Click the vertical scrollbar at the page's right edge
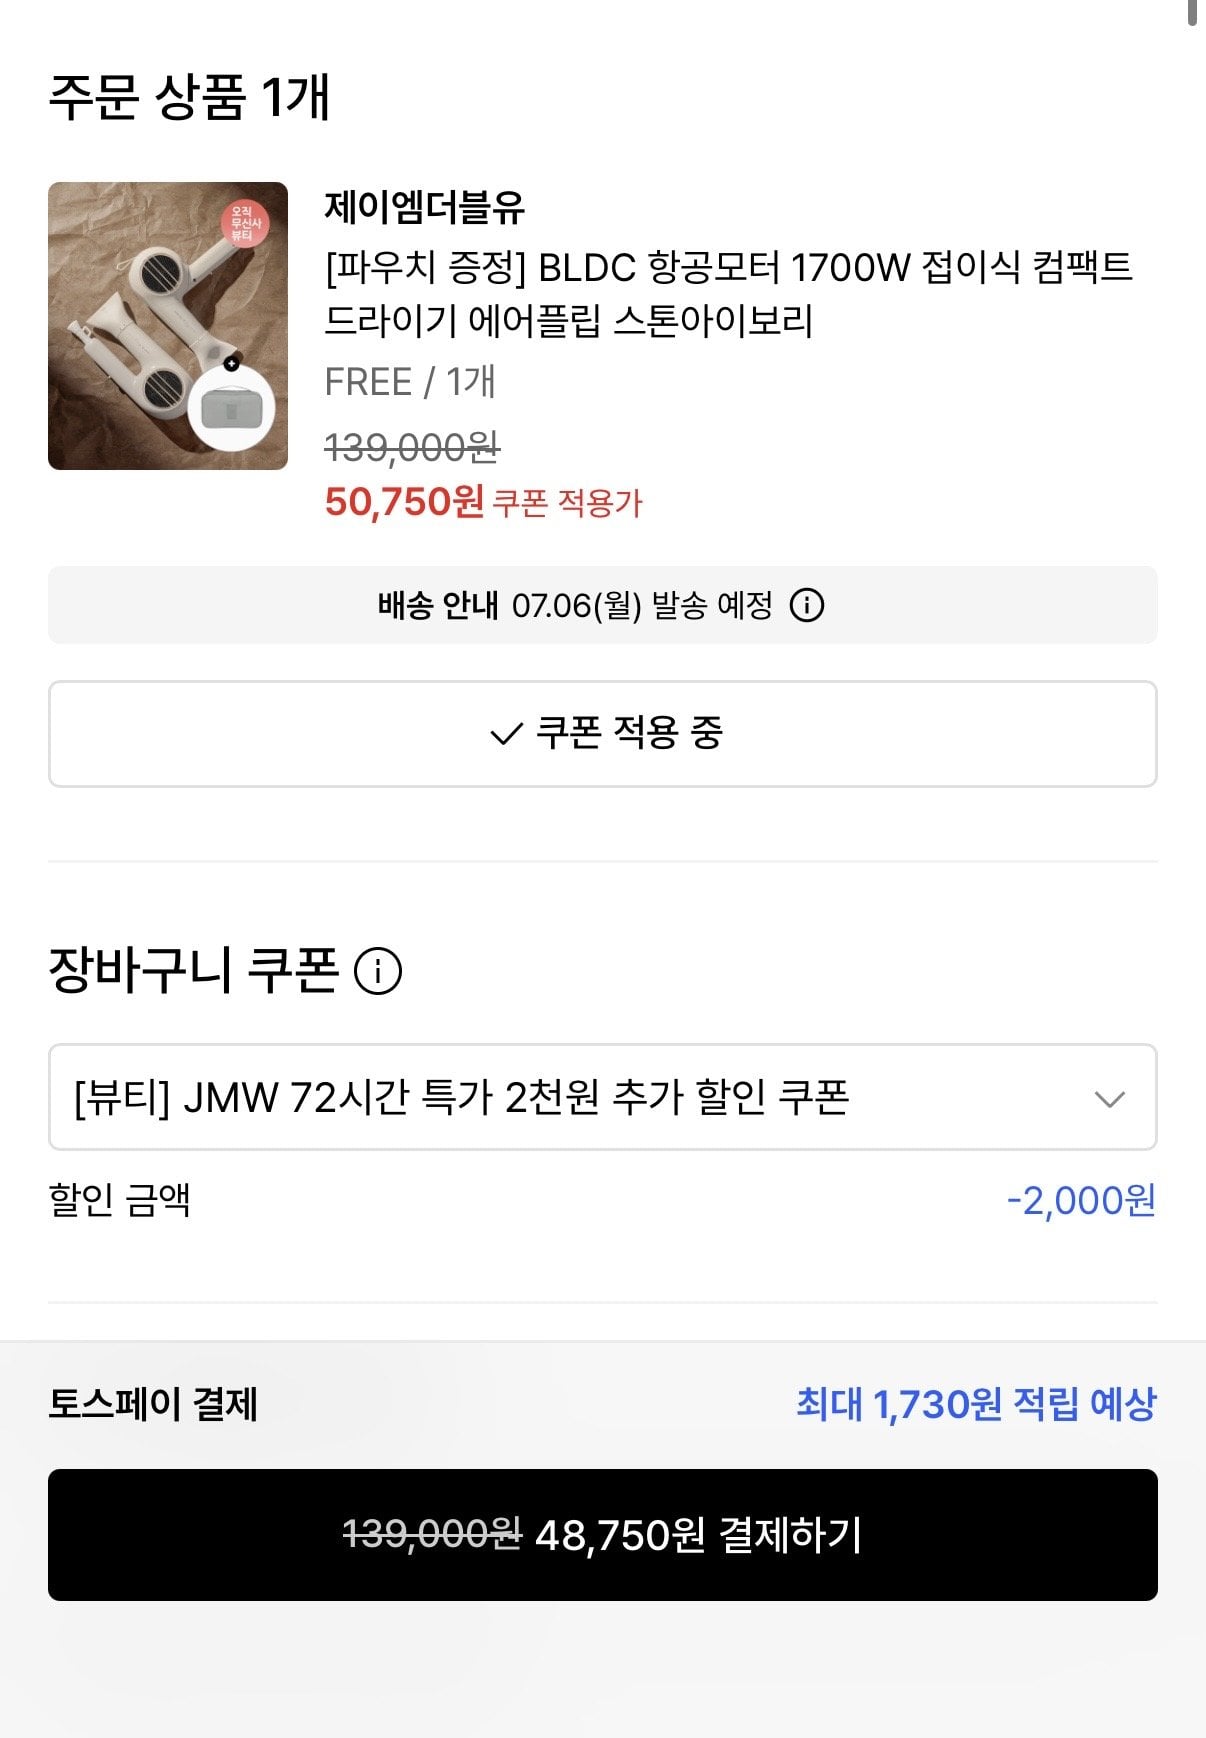 point(1192,14)
